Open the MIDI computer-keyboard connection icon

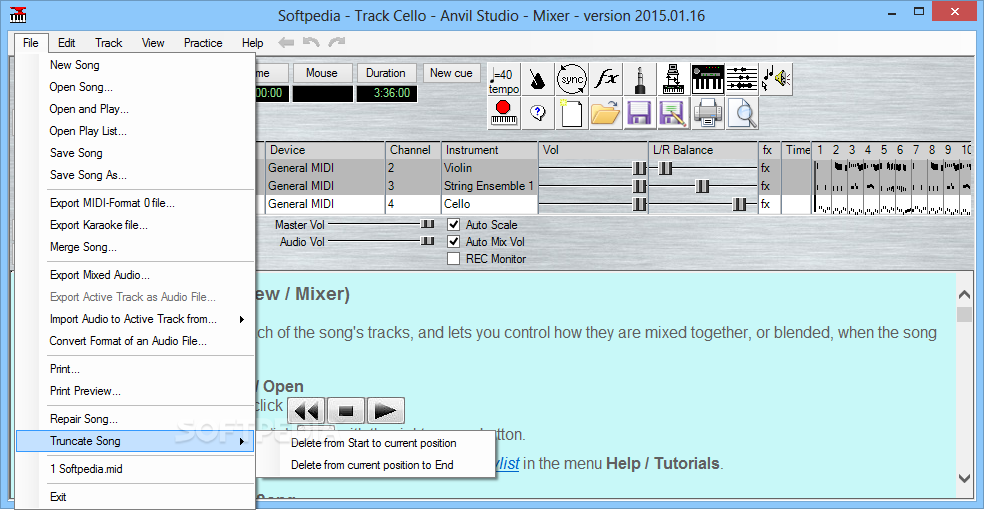coord(673,79)
